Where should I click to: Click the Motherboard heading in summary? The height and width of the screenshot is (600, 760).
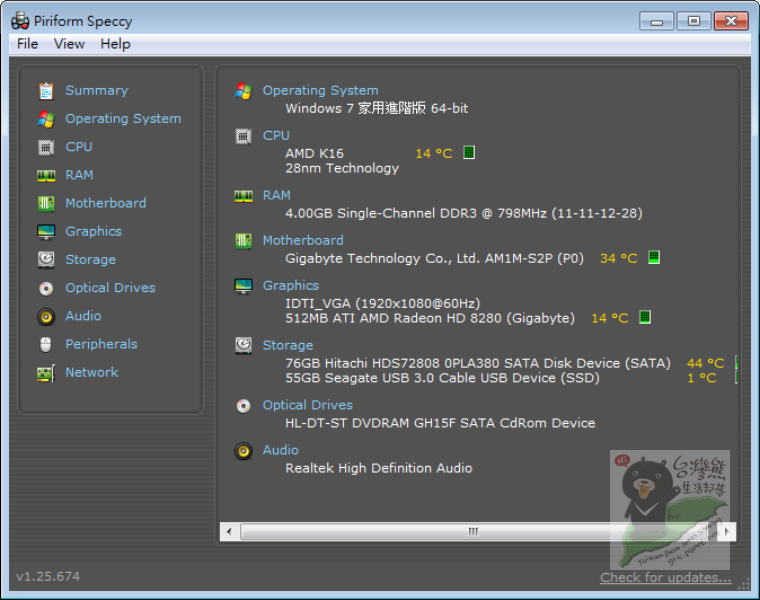pos(303,240)
